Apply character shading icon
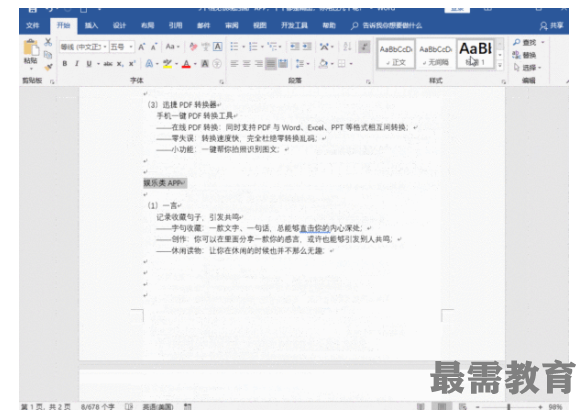The height and width of the screenshot is (417, 582). (205, 64)
